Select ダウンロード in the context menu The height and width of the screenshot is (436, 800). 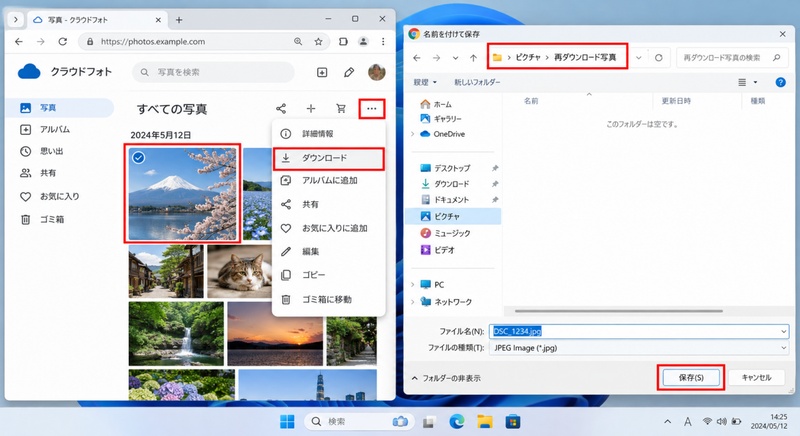point(329,158)
